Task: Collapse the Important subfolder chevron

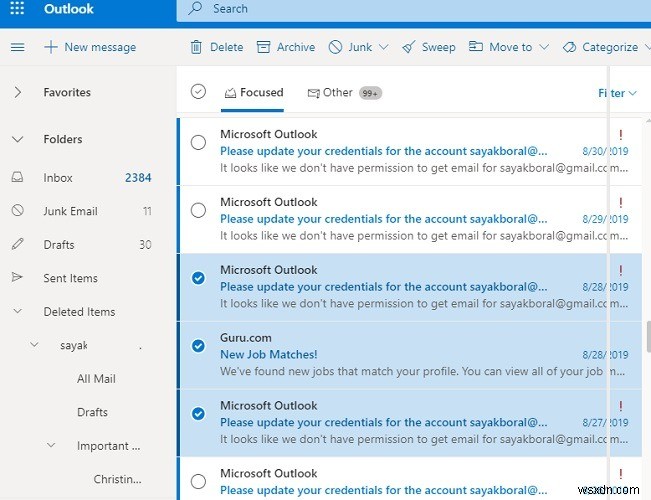Action: click(x=51, y=445)
